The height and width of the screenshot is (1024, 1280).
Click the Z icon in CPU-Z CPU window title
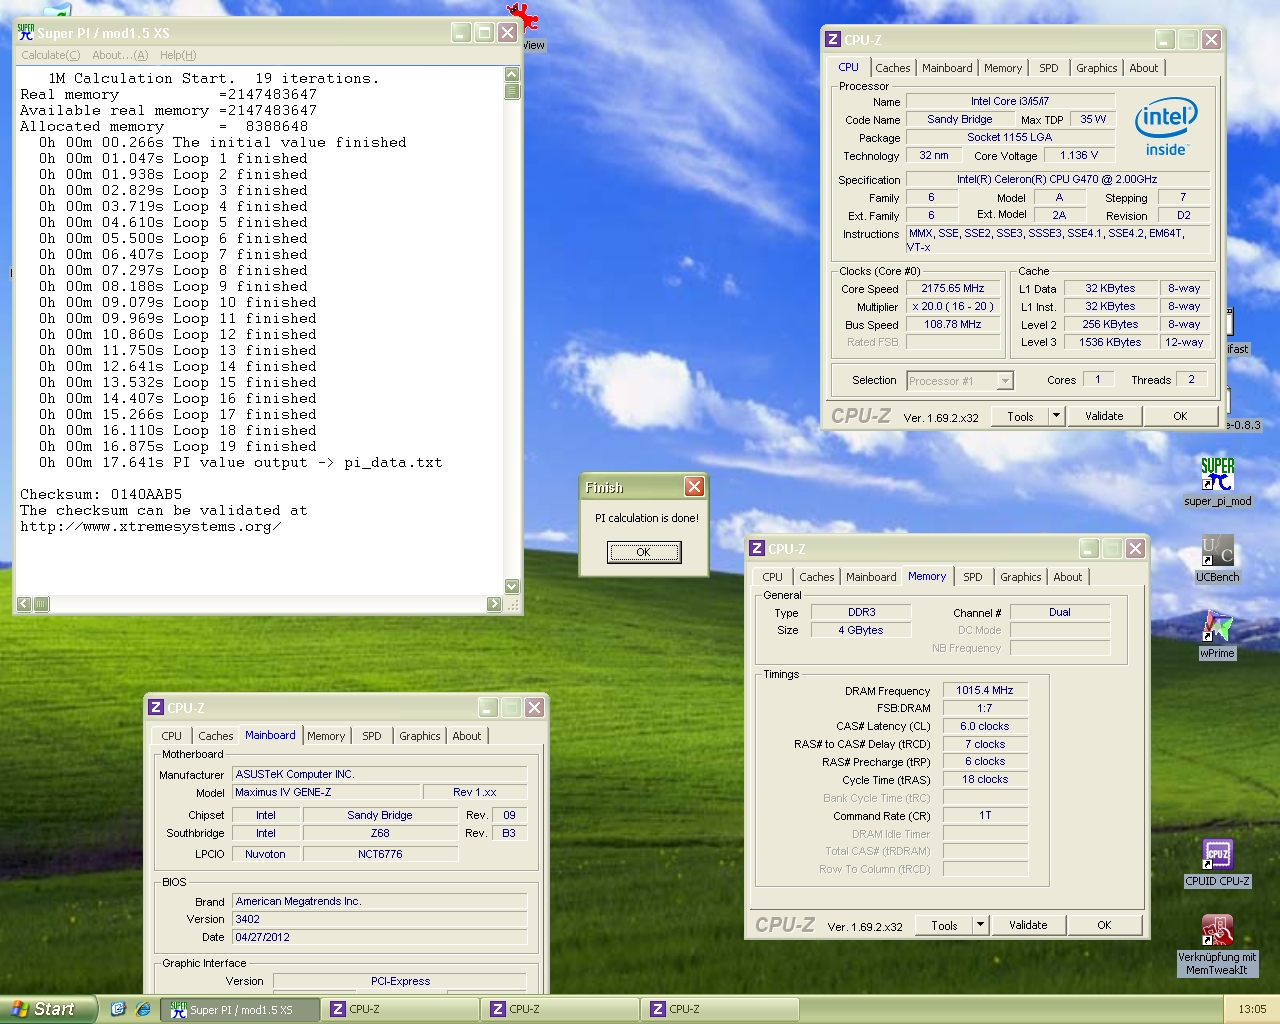coord(833,39)
